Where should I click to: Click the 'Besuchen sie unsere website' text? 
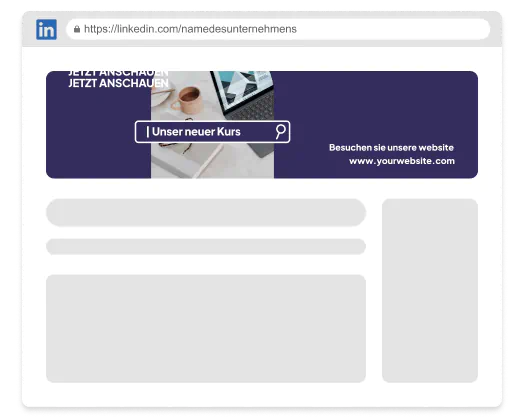[x=391, y=147]
